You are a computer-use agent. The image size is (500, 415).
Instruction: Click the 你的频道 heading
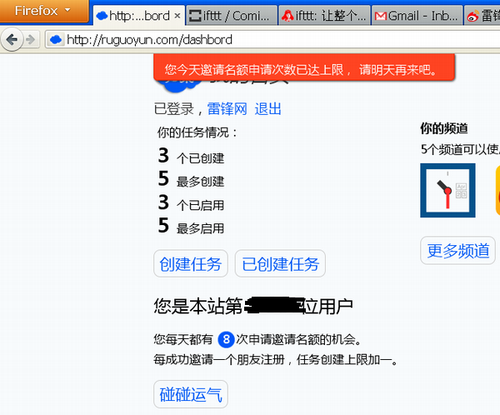[444, 128]
